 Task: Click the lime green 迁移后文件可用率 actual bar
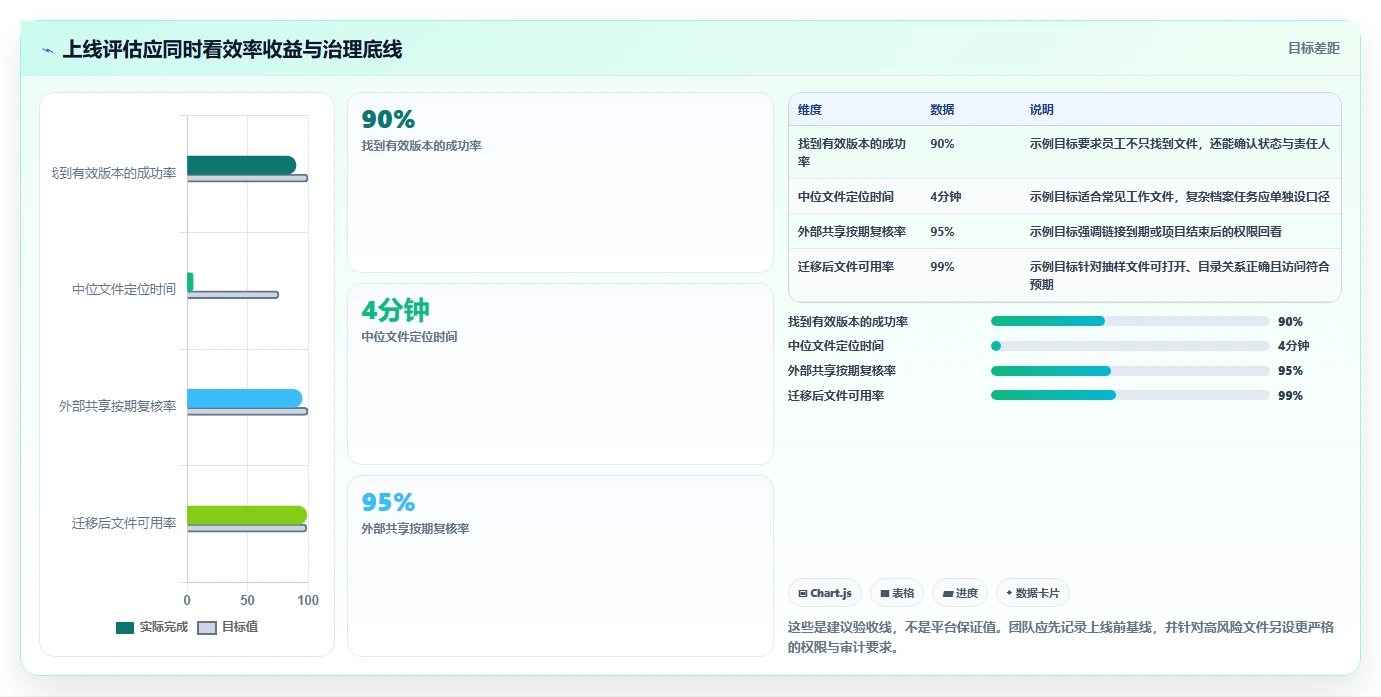tap(247, 515)
